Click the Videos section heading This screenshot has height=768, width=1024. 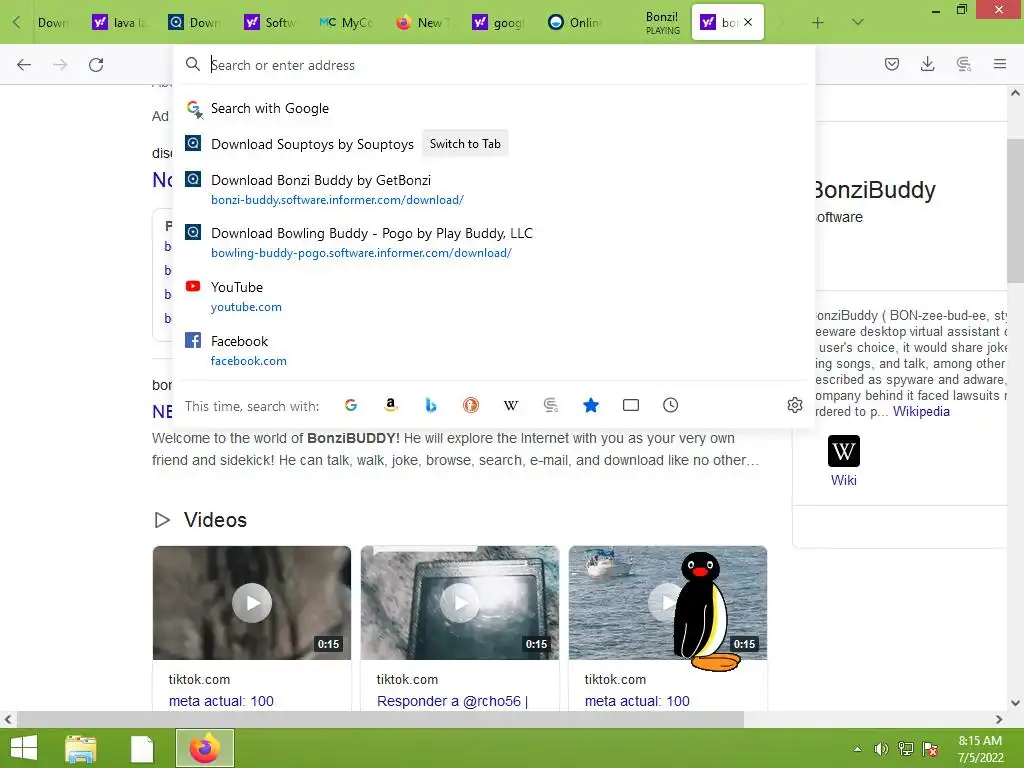[x=215, y=520]
